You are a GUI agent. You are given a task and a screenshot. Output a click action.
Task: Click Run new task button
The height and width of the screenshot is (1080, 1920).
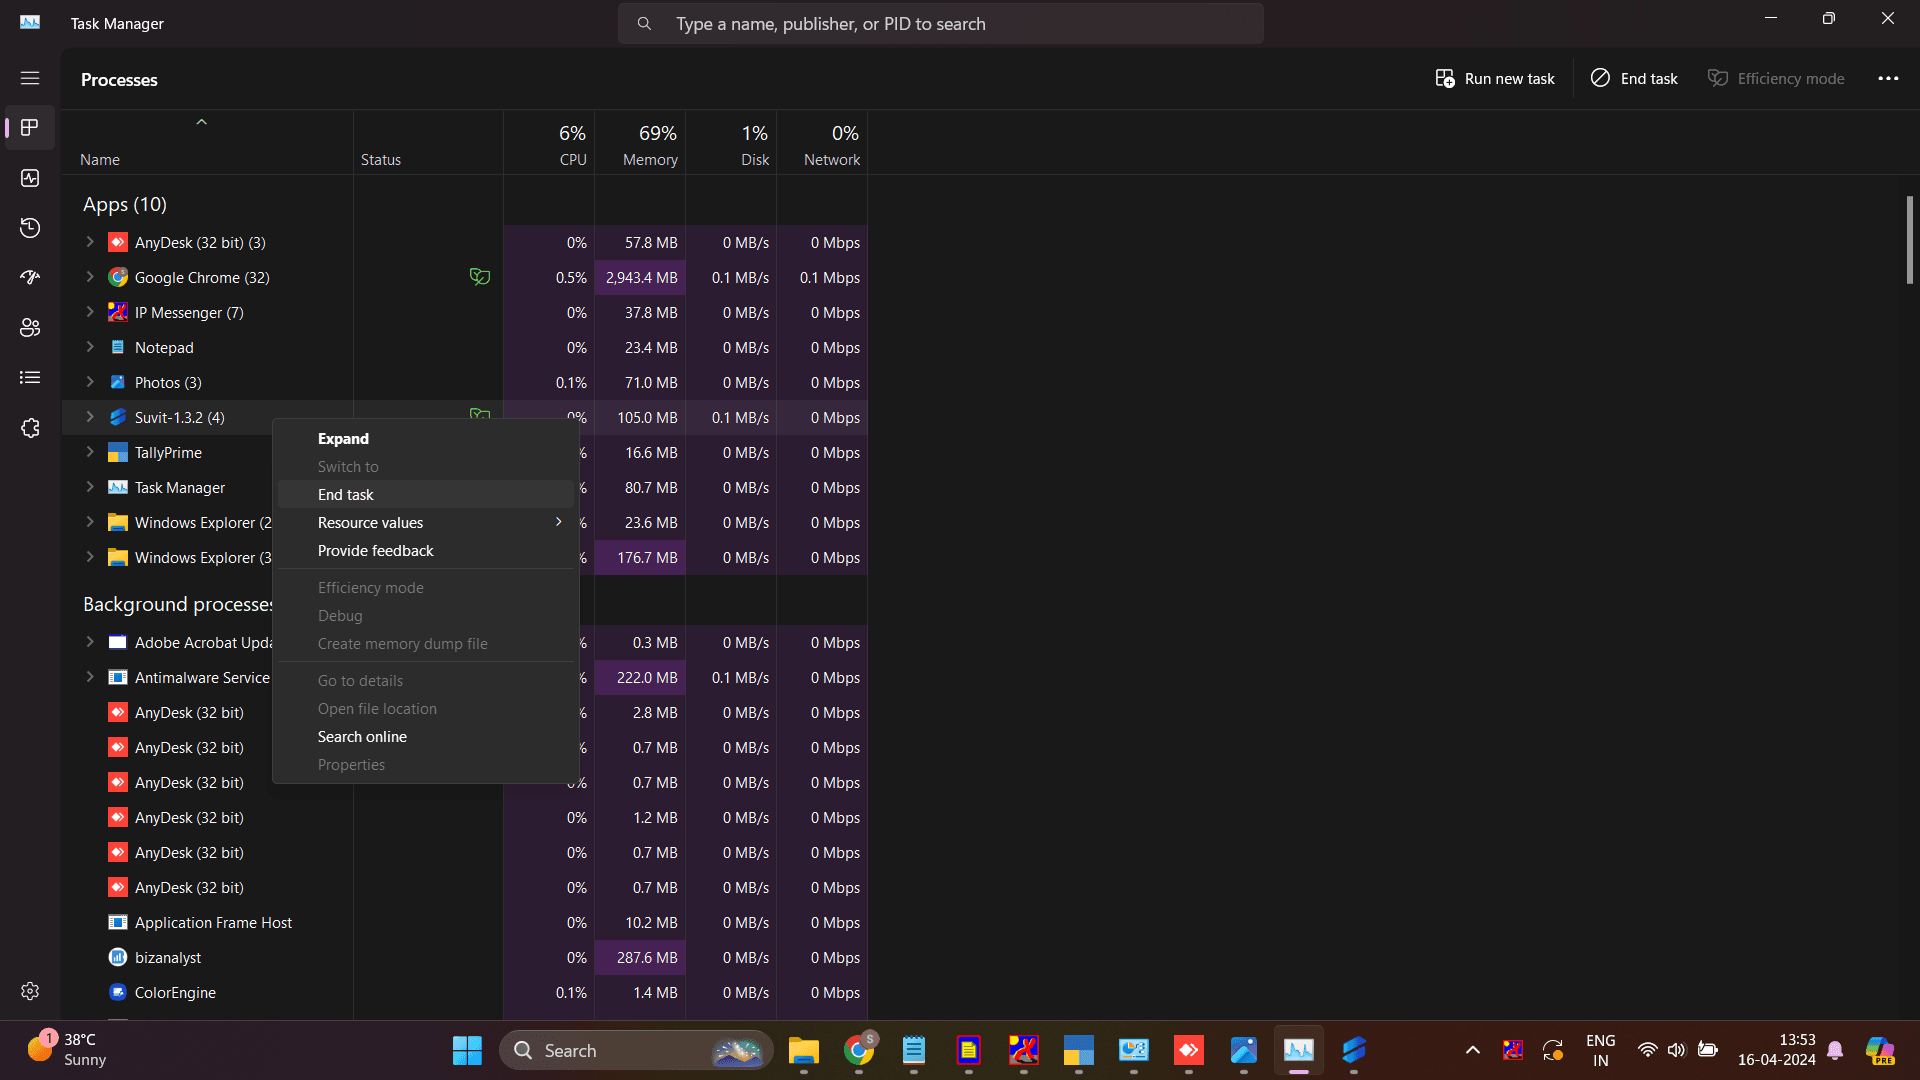tap(1494, 78)
